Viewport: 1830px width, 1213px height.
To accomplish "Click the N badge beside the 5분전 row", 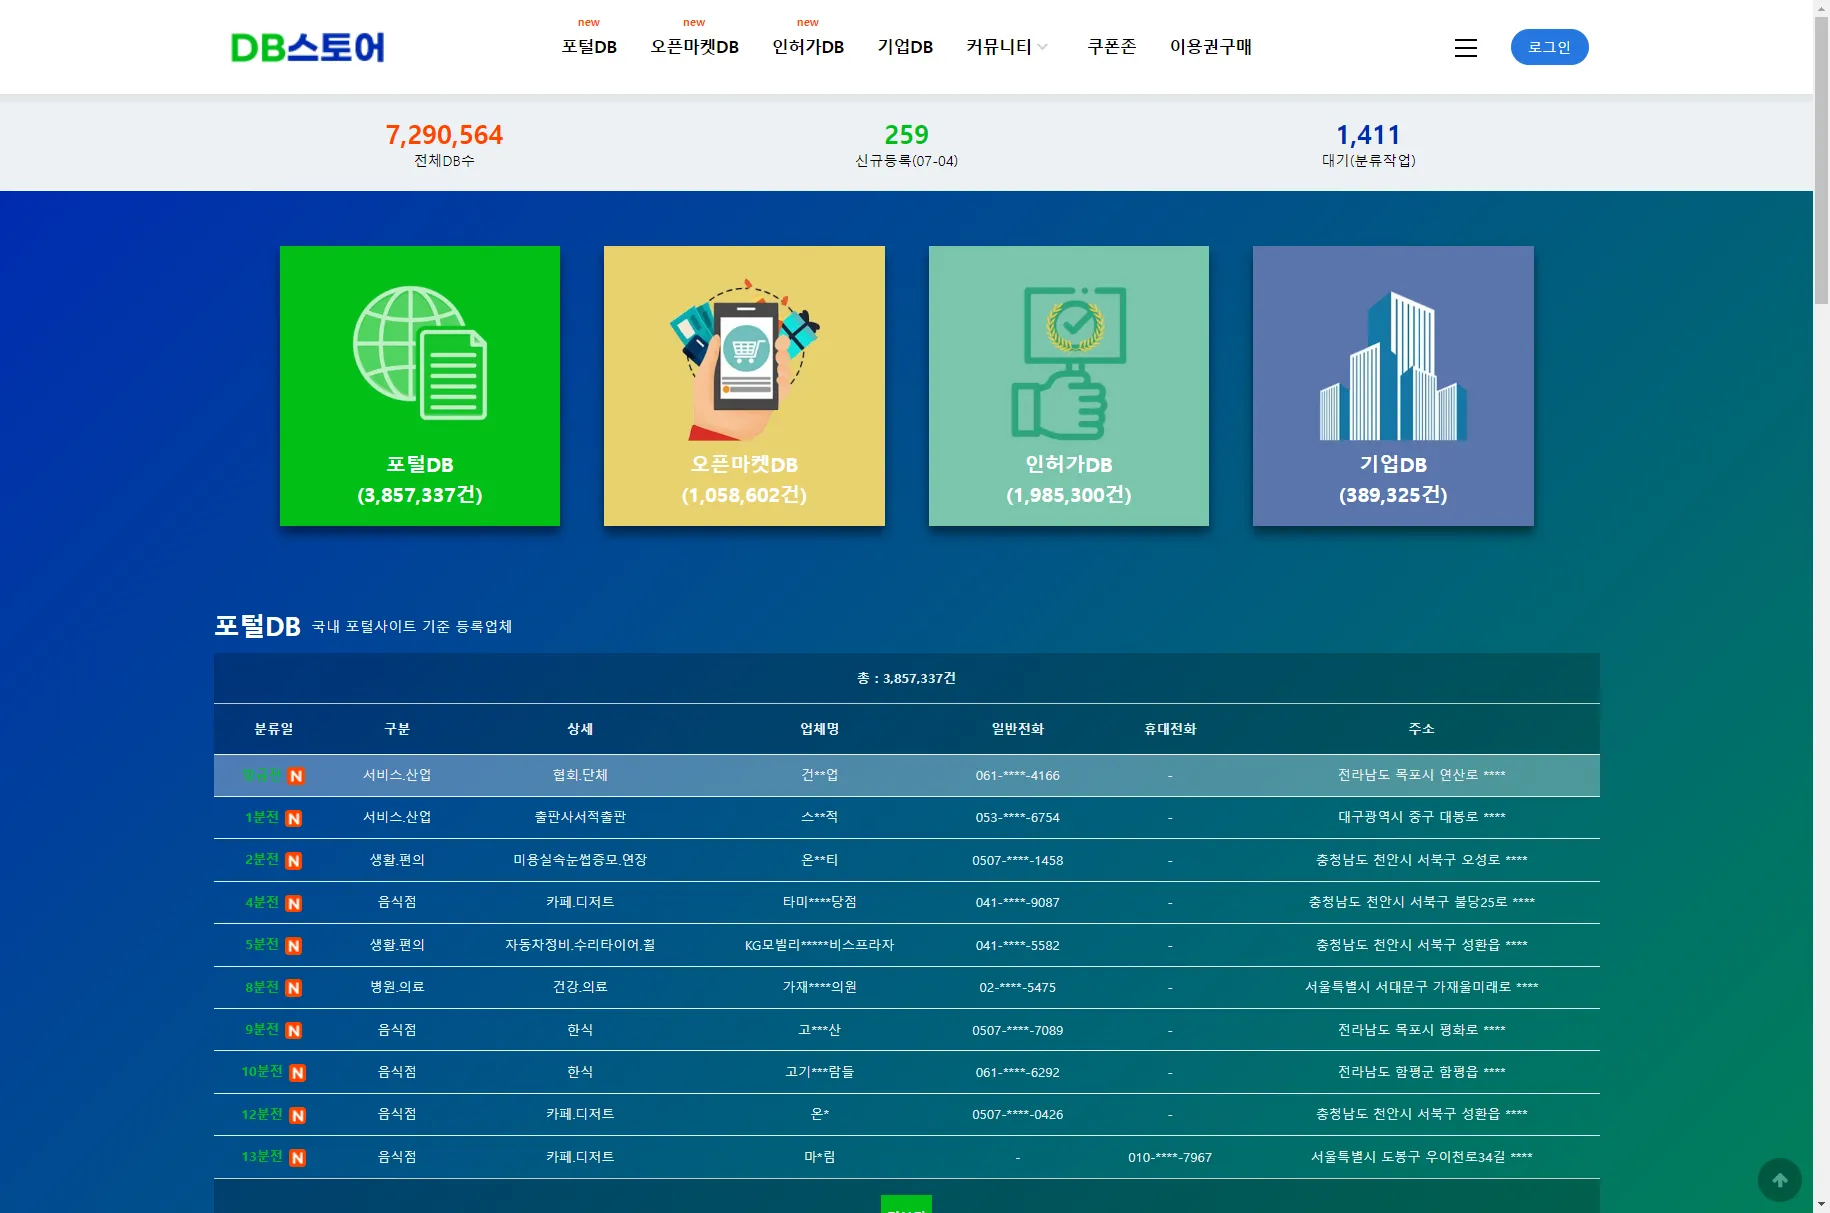I will tap(295, 945).
